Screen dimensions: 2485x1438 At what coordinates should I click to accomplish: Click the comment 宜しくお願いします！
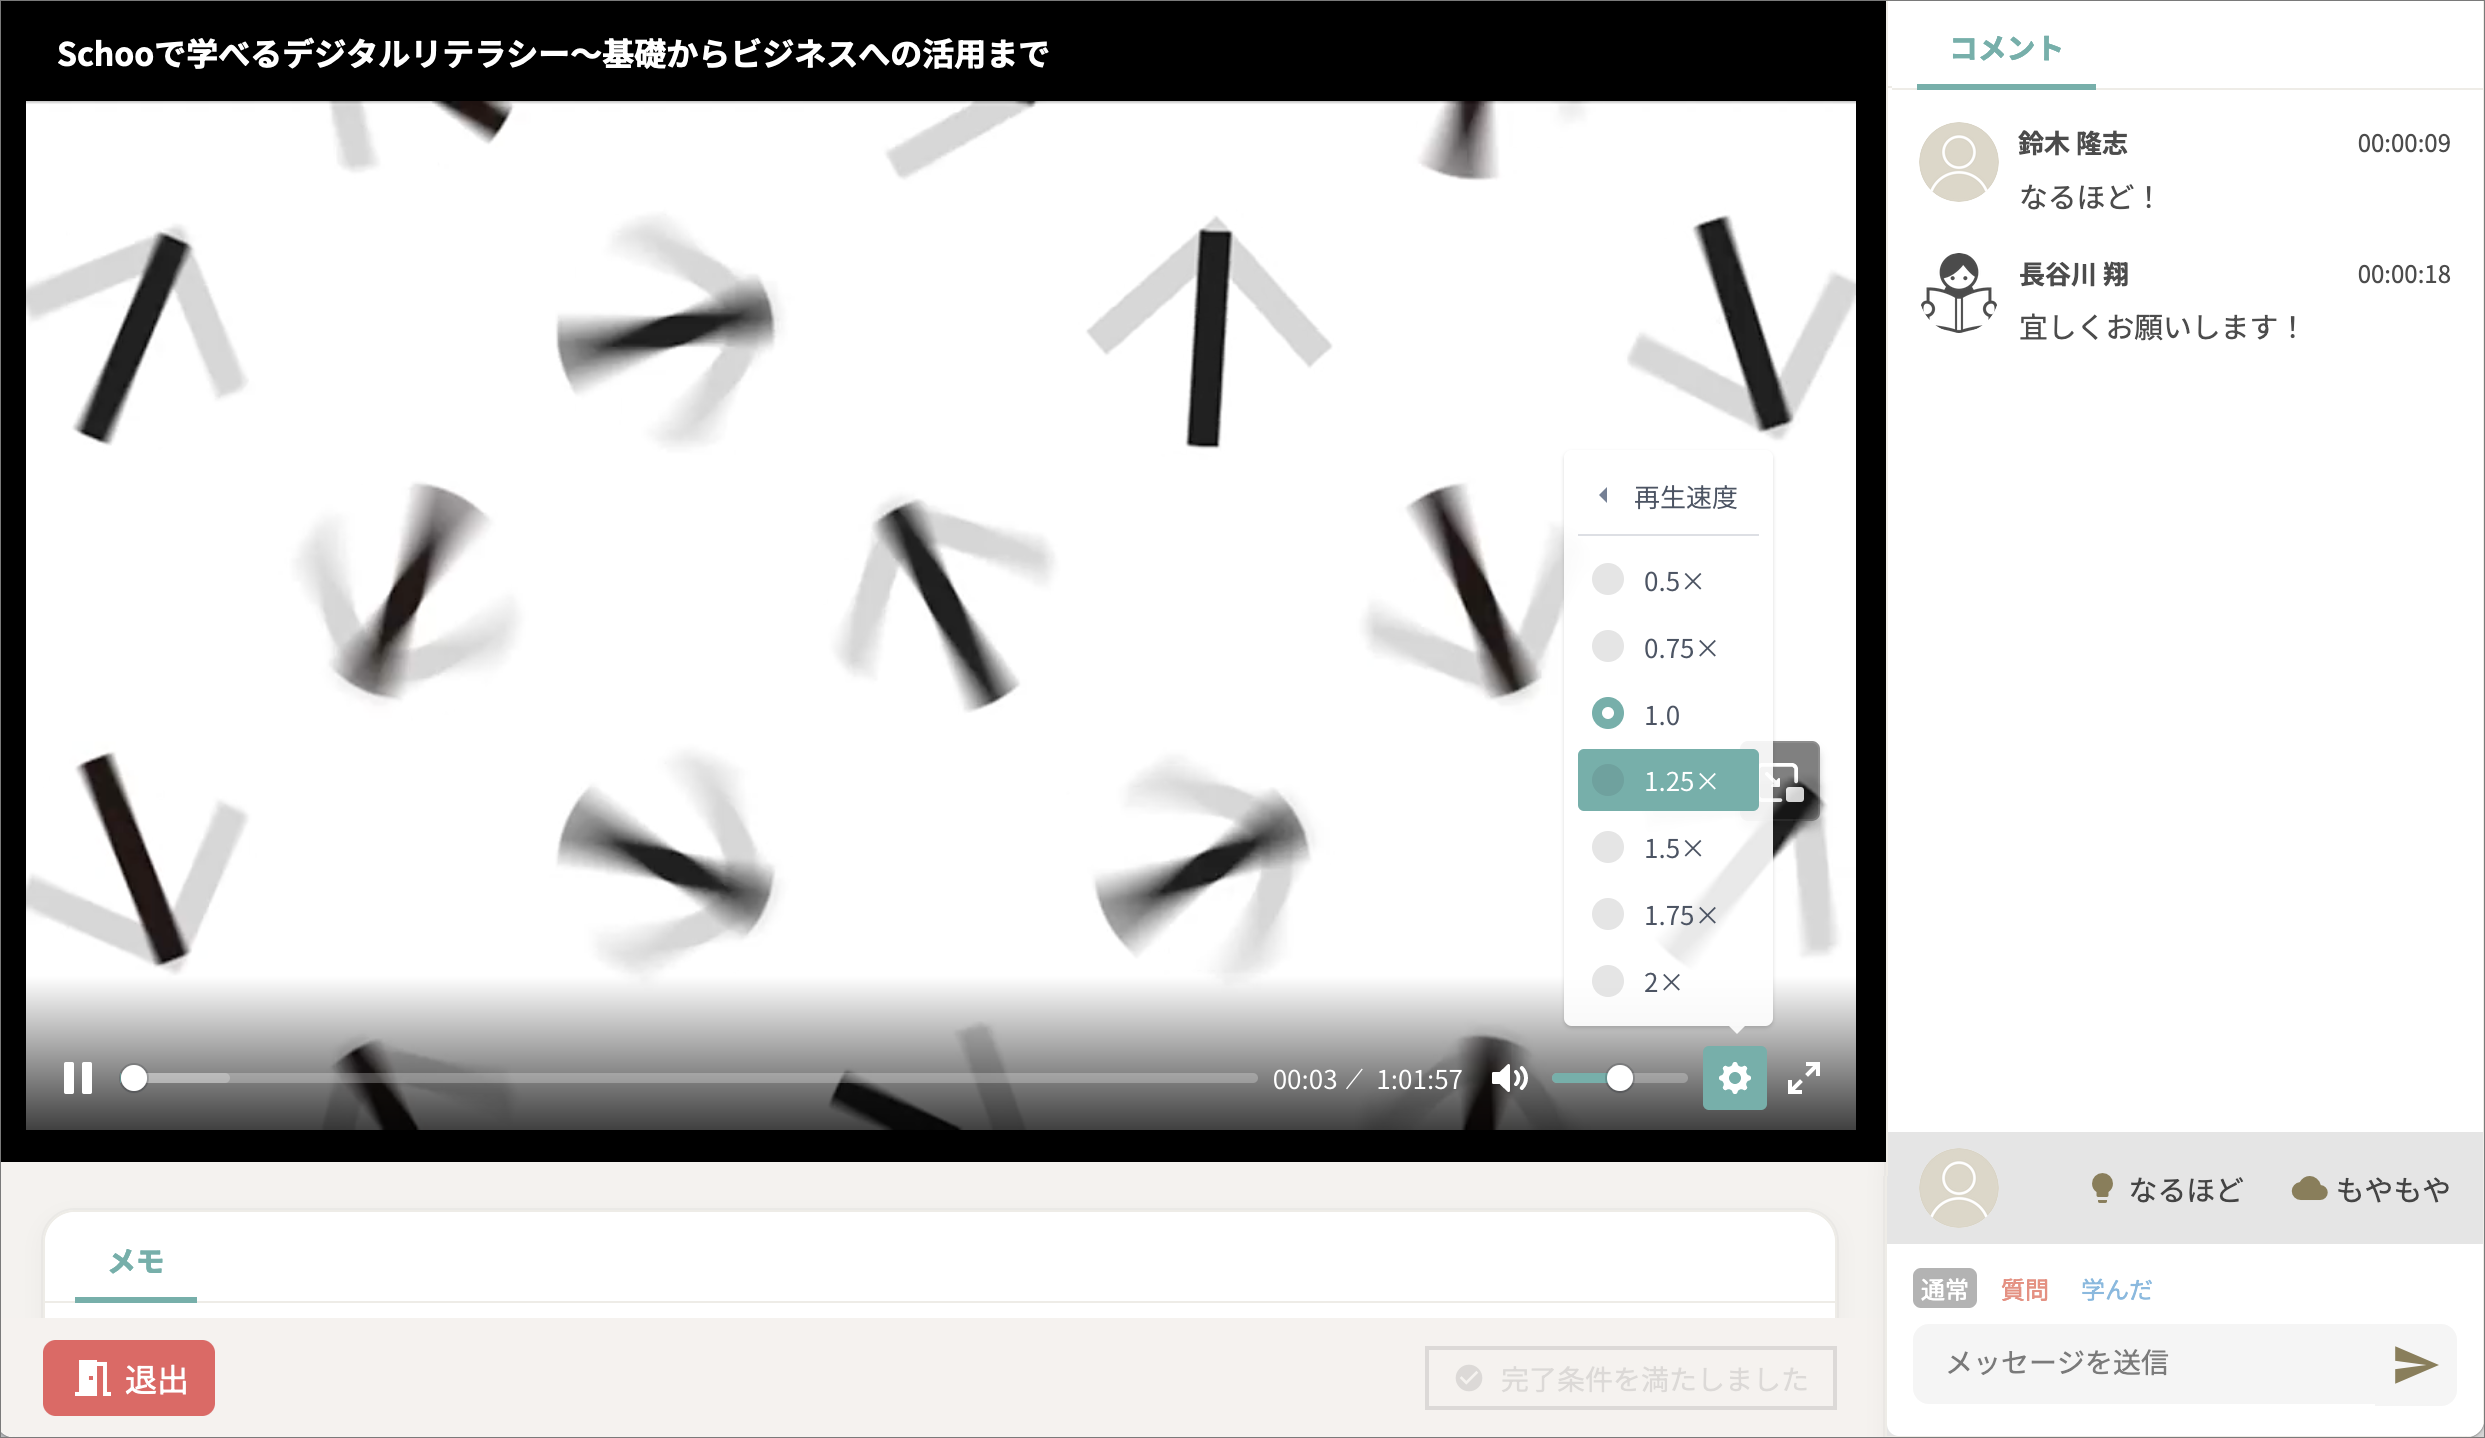click(x=2158, y=327)
